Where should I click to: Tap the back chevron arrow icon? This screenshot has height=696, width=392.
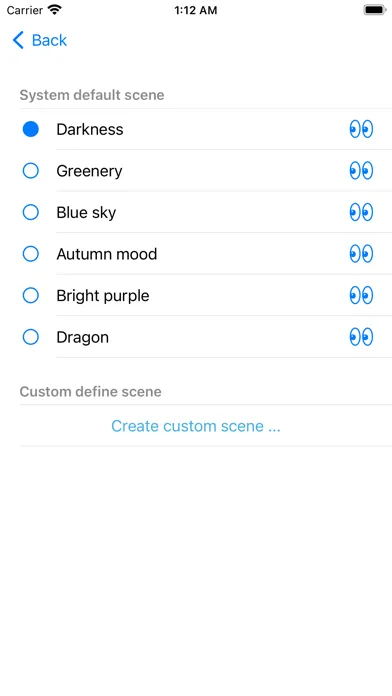tap(18, 40)
